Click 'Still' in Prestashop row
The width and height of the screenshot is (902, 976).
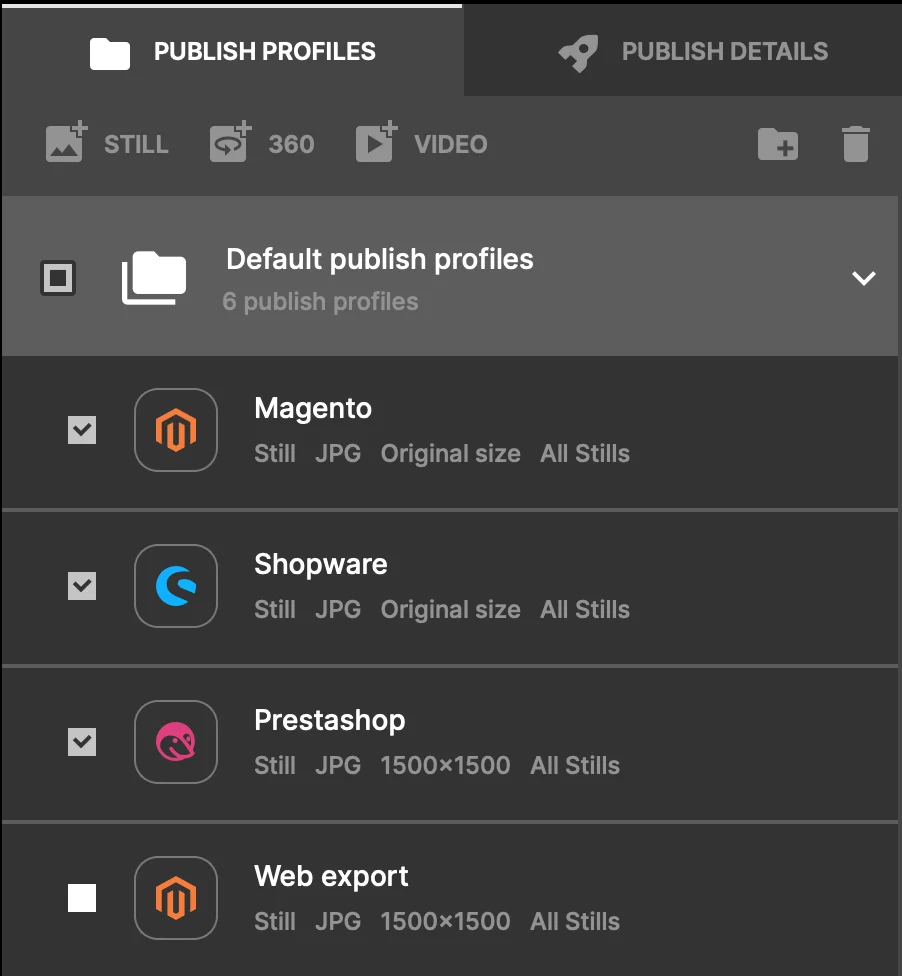point(275,766)
